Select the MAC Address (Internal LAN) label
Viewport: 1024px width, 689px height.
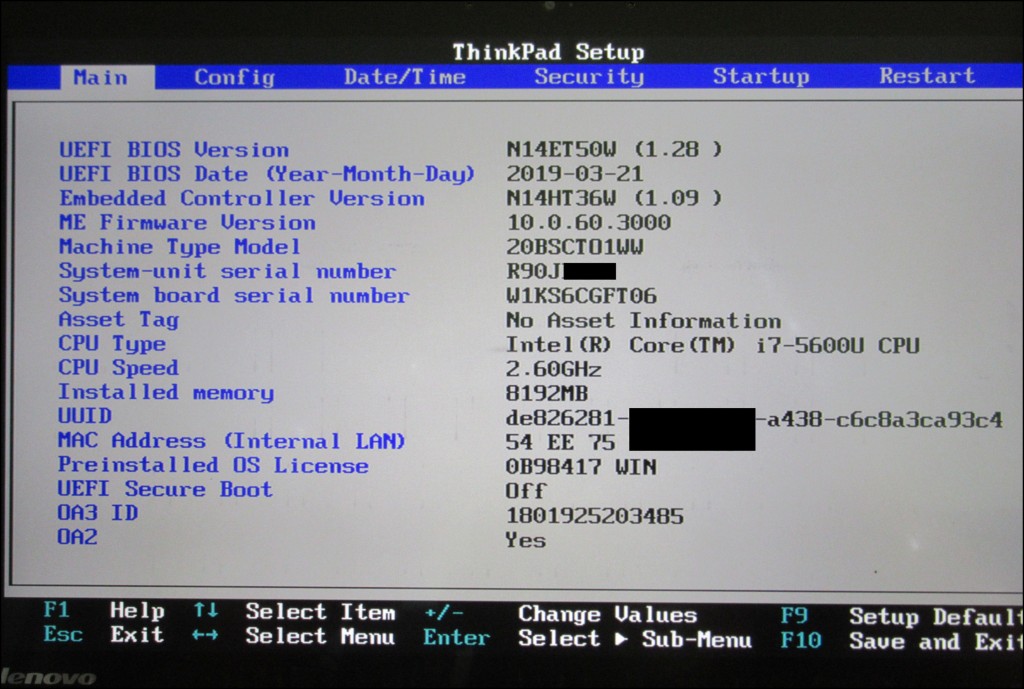(231, 441)
